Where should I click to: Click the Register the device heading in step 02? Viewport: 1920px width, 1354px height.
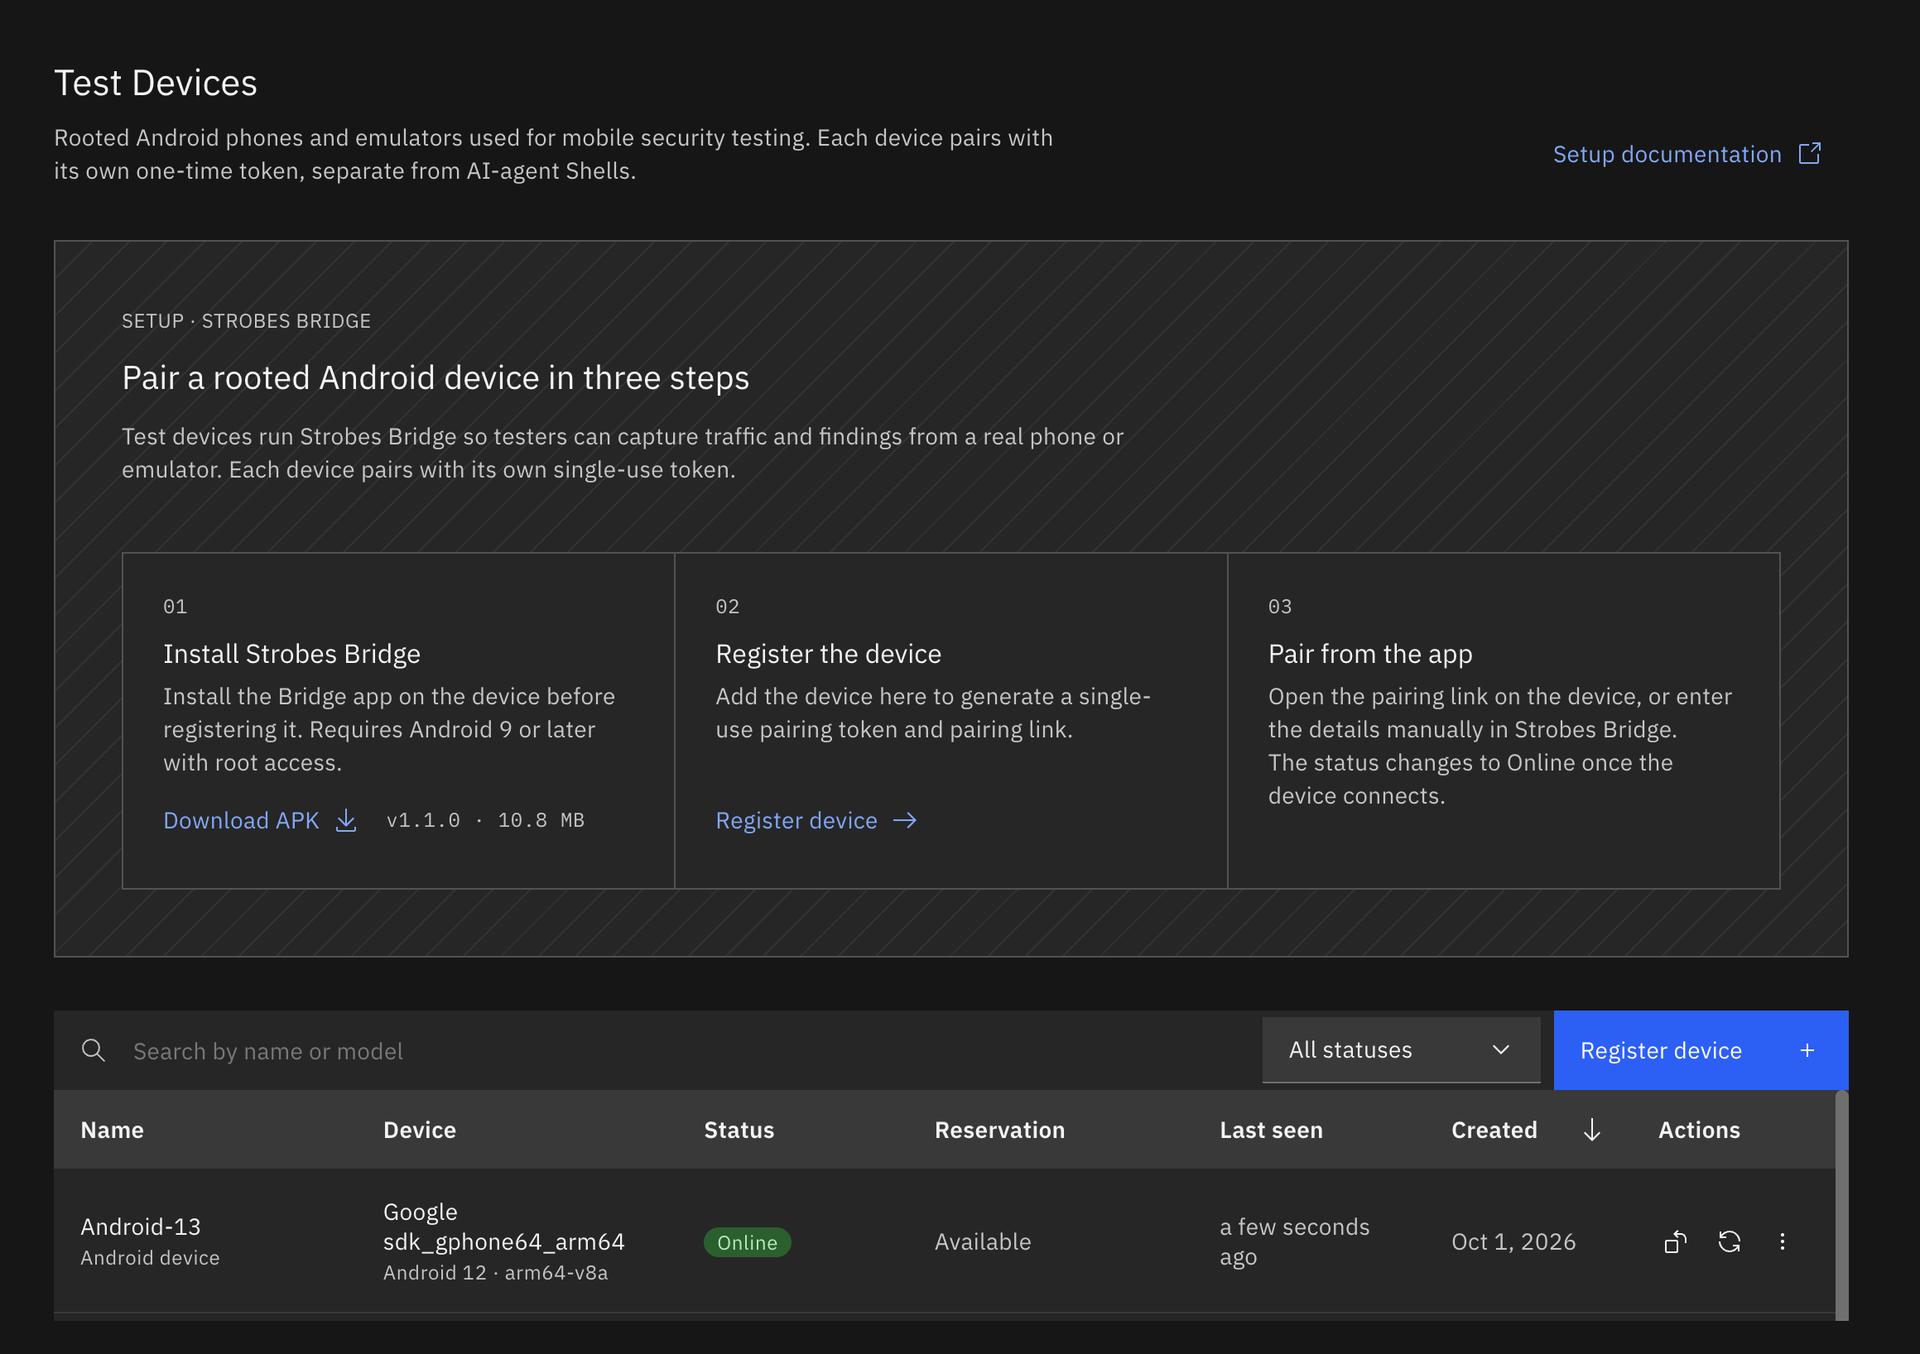click(828, 653)
